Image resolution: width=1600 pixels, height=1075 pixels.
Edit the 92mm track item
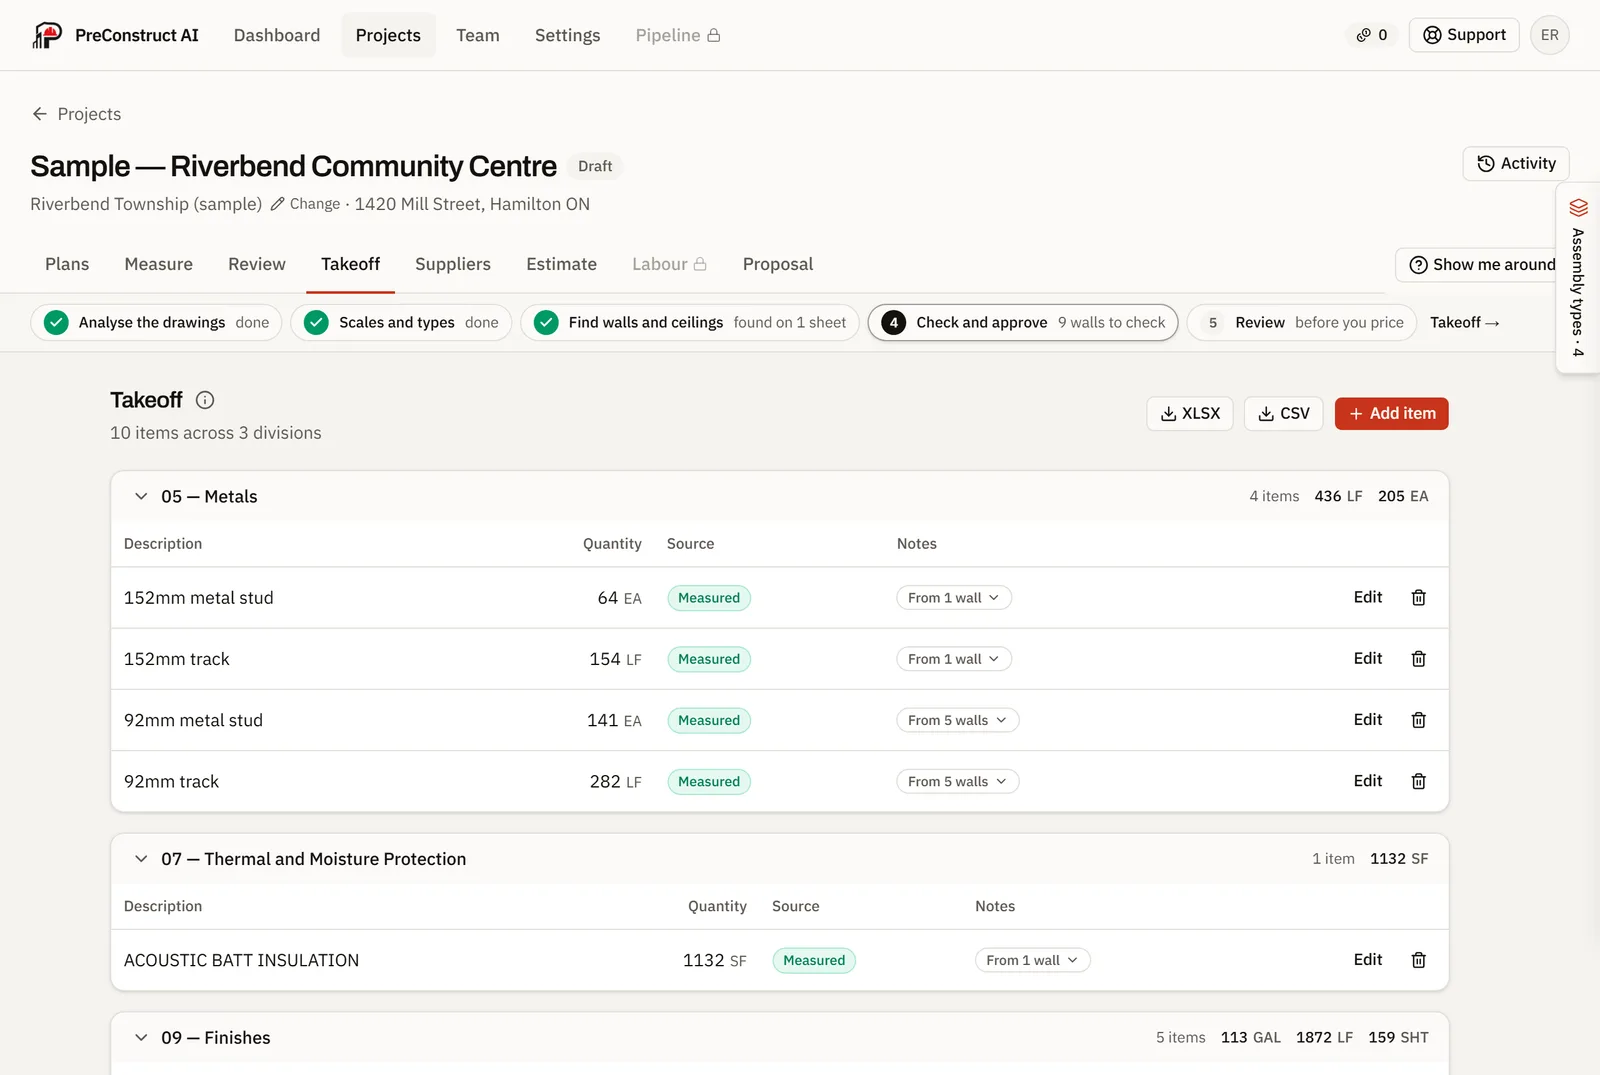(x=1367, y=781)
